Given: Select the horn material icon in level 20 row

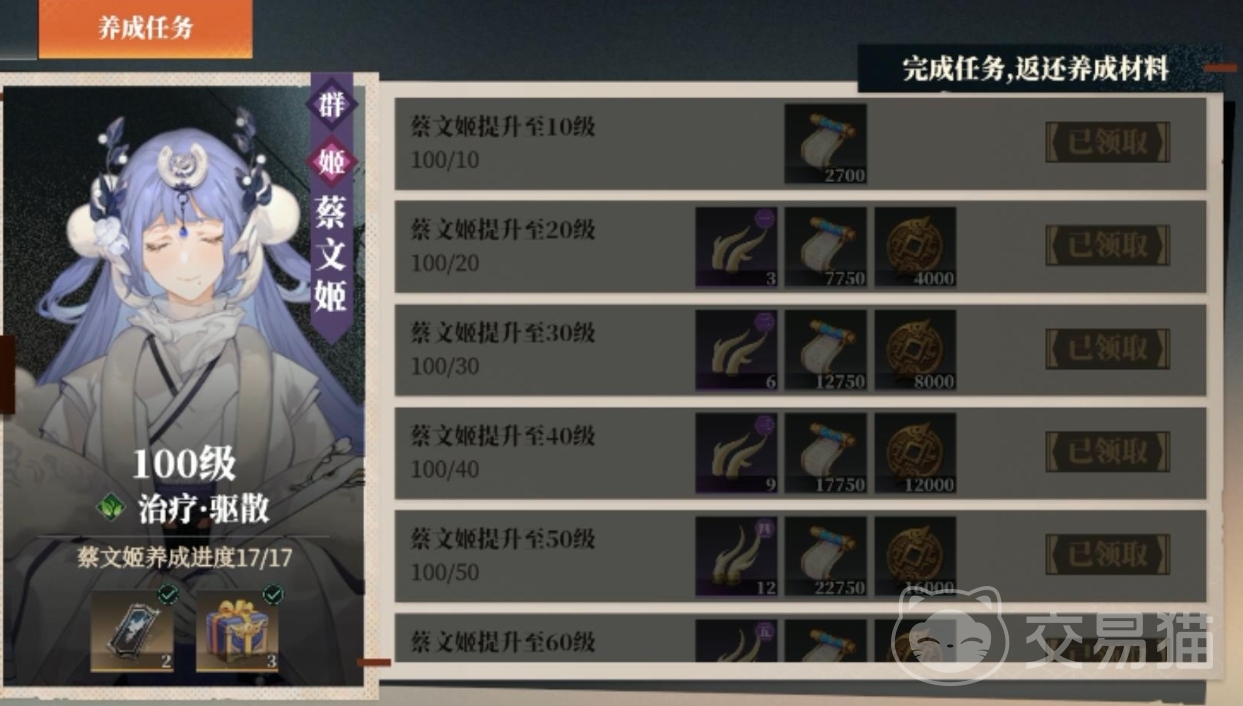Looking at the screenshot, I should click(x=736, y=247).
